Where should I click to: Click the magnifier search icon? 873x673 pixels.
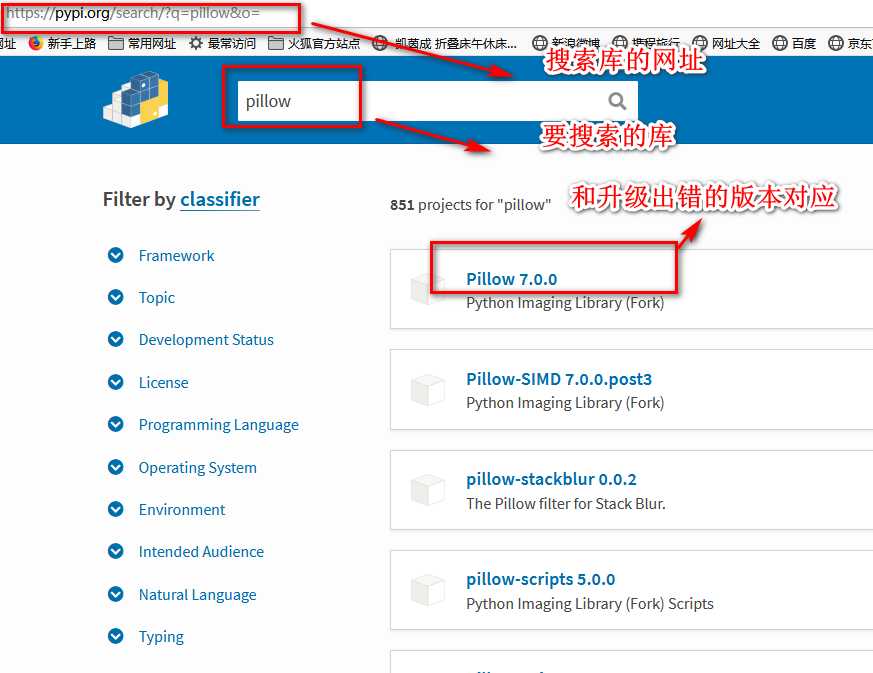[616, 101]
